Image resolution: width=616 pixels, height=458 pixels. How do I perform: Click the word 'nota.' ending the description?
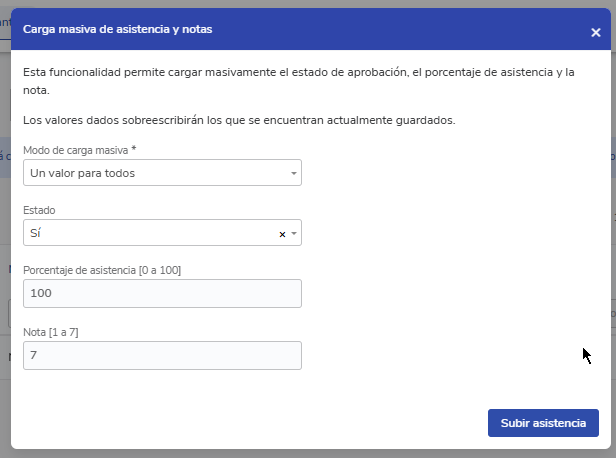(x=37, y=90)
